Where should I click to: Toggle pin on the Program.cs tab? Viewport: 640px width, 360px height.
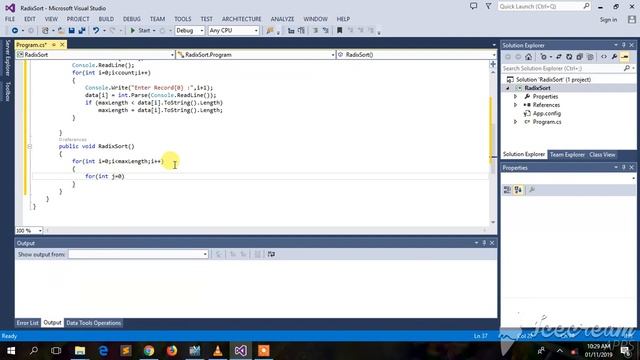tap(54, 44)
